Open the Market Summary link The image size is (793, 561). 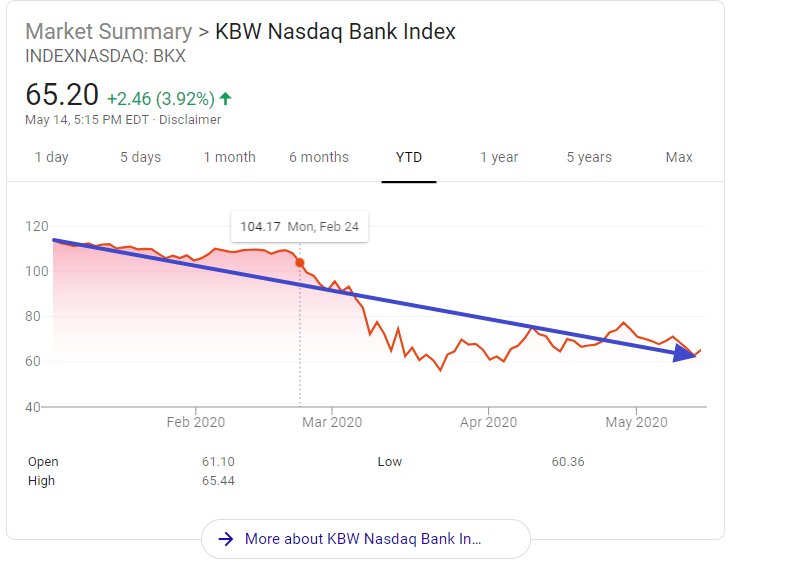click(109, 31)
